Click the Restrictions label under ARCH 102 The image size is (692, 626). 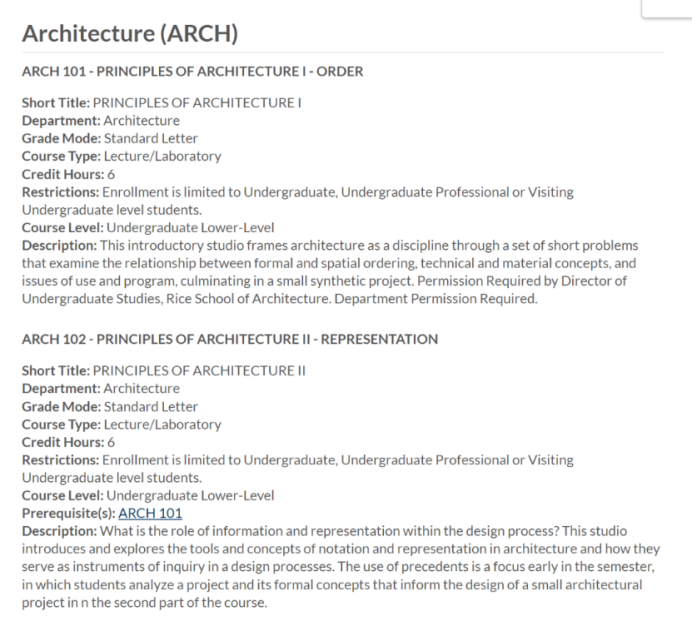point(61,460)
